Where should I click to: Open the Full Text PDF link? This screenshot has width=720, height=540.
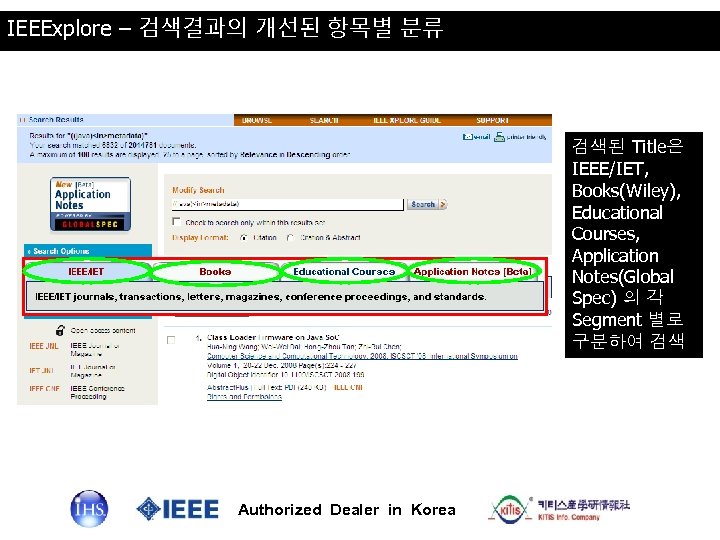[x=290, y=388]
